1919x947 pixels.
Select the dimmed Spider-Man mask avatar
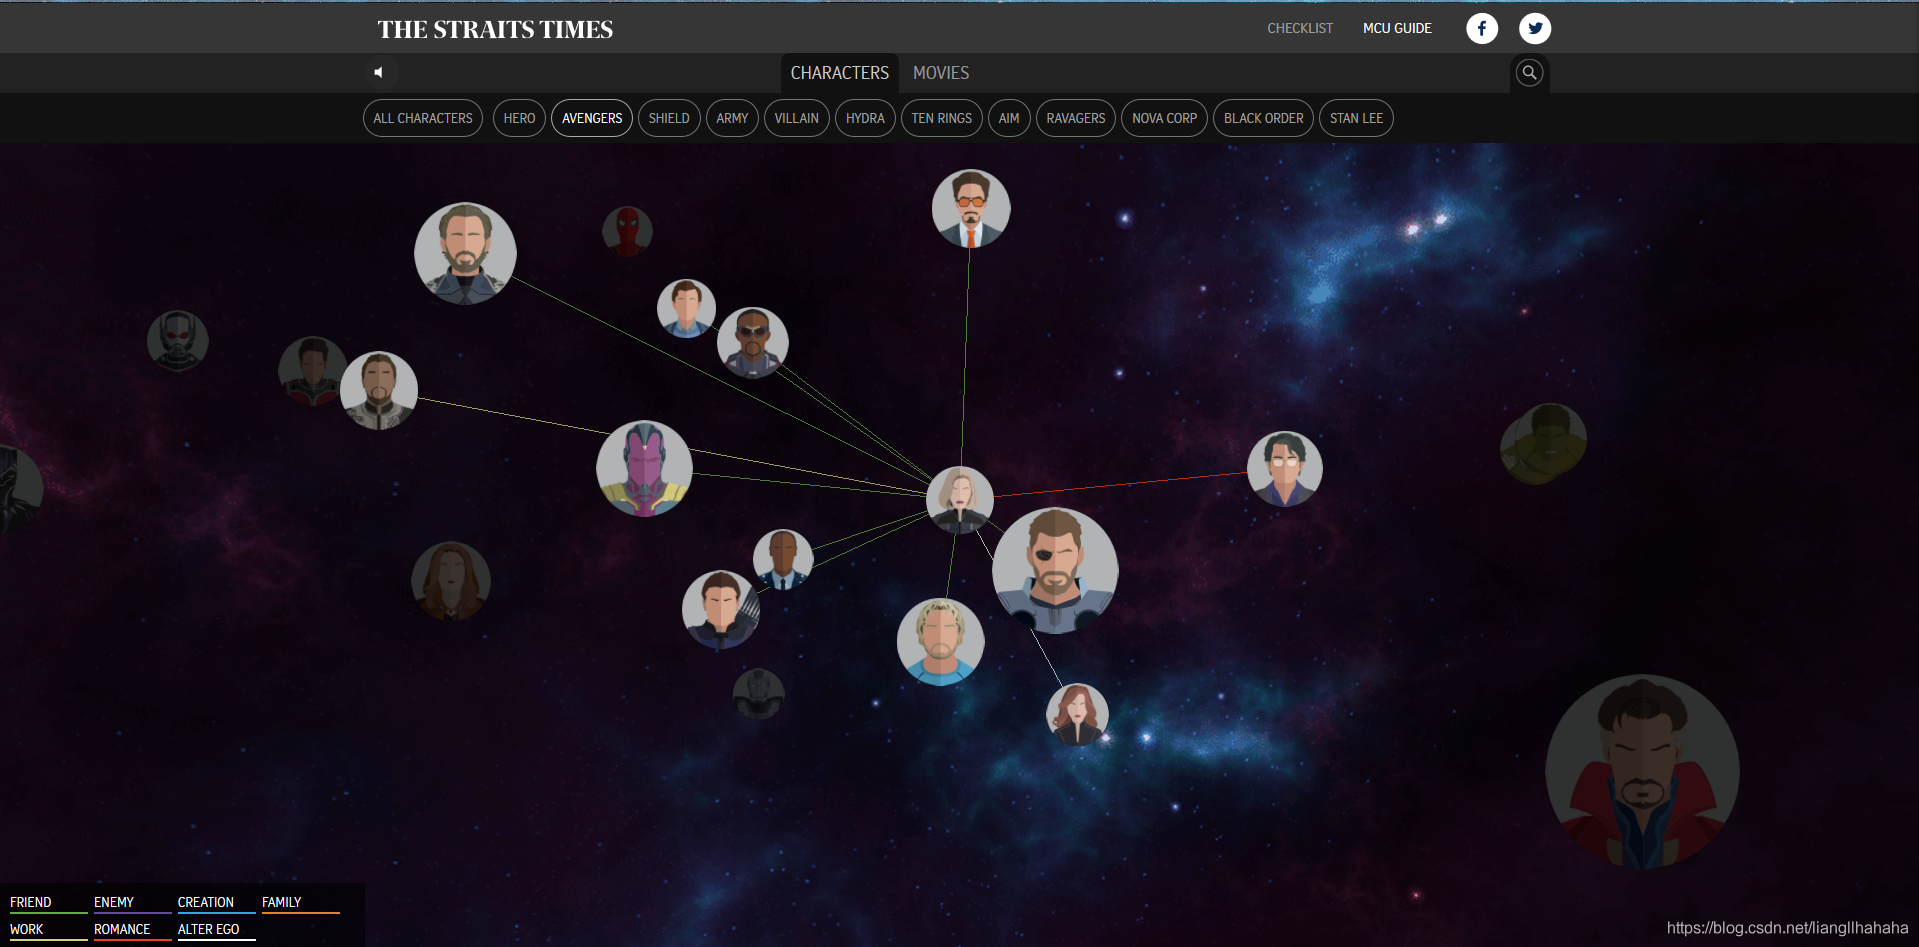tap(627, 232)
